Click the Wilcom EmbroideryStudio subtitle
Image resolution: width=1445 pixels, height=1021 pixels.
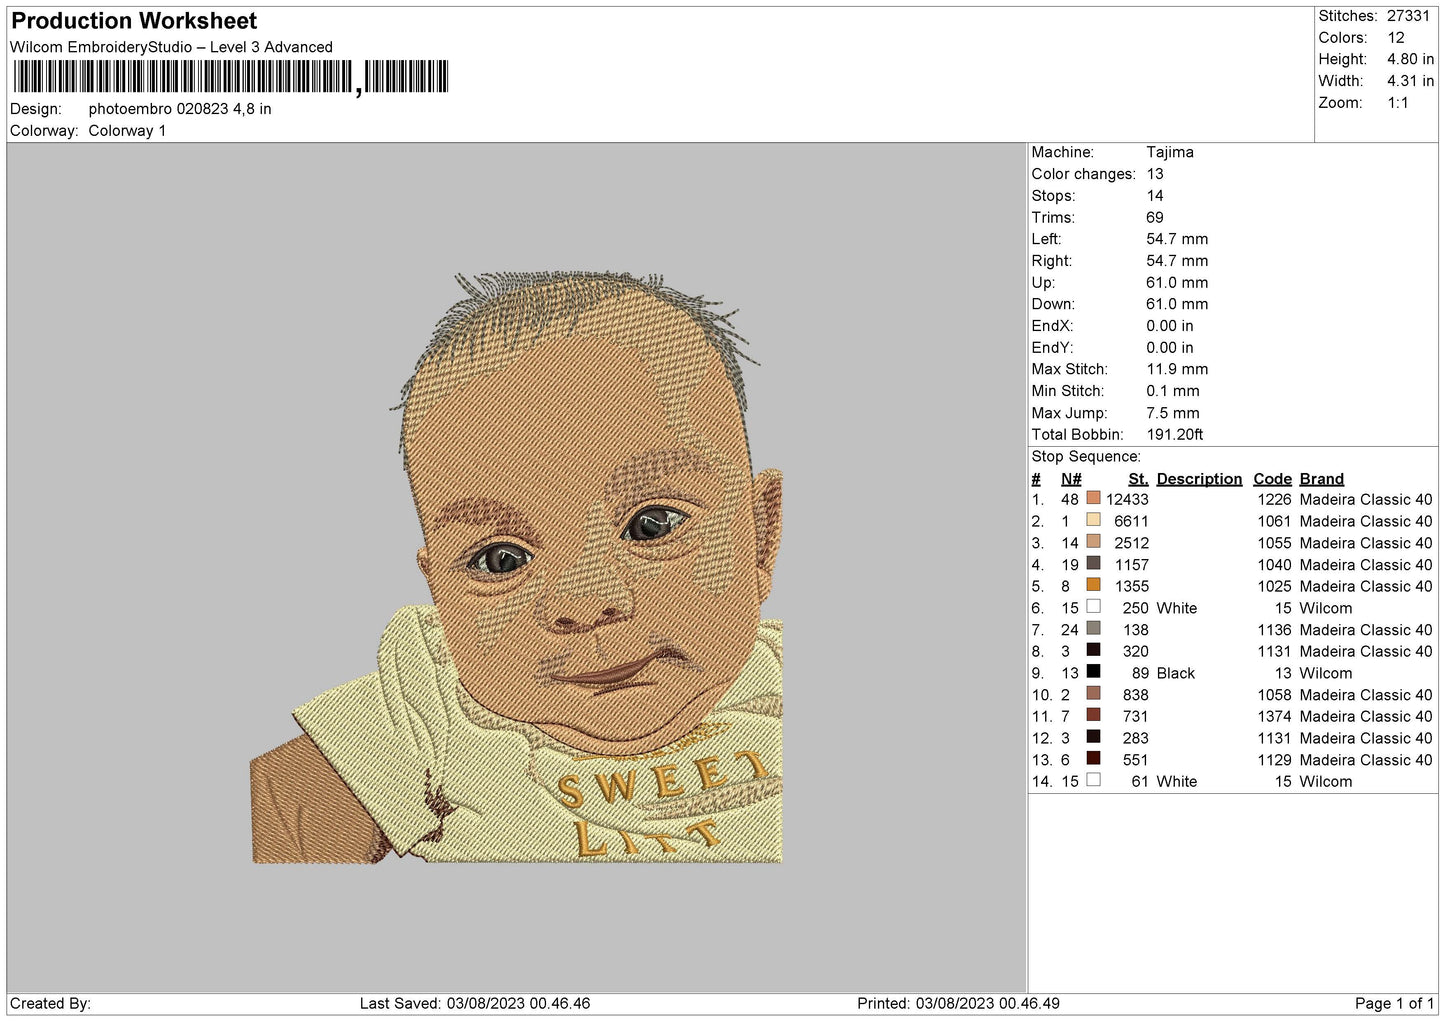(x=171, y=47)
